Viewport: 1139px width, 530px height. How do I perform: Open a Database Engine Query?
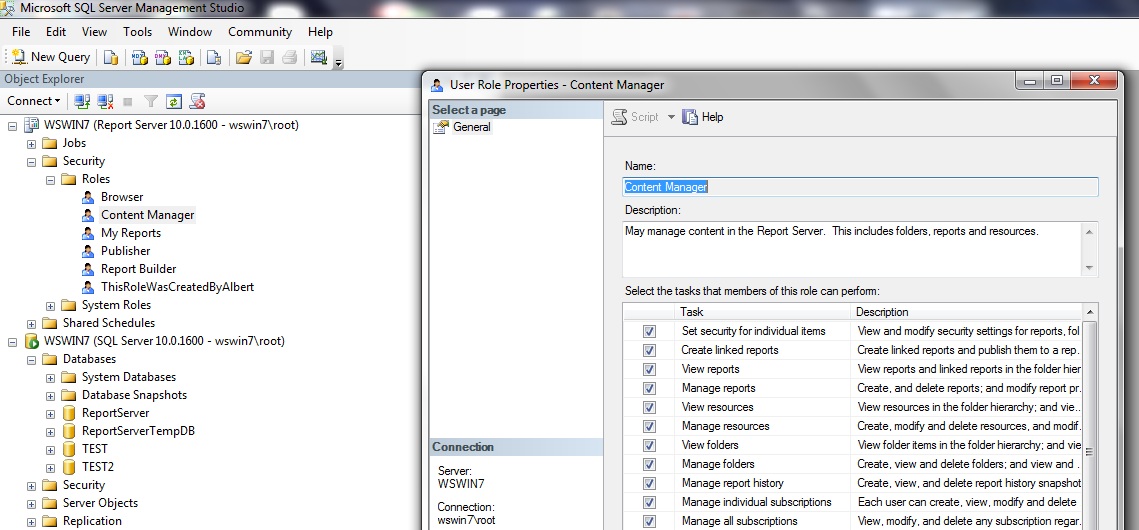[110, 57]
